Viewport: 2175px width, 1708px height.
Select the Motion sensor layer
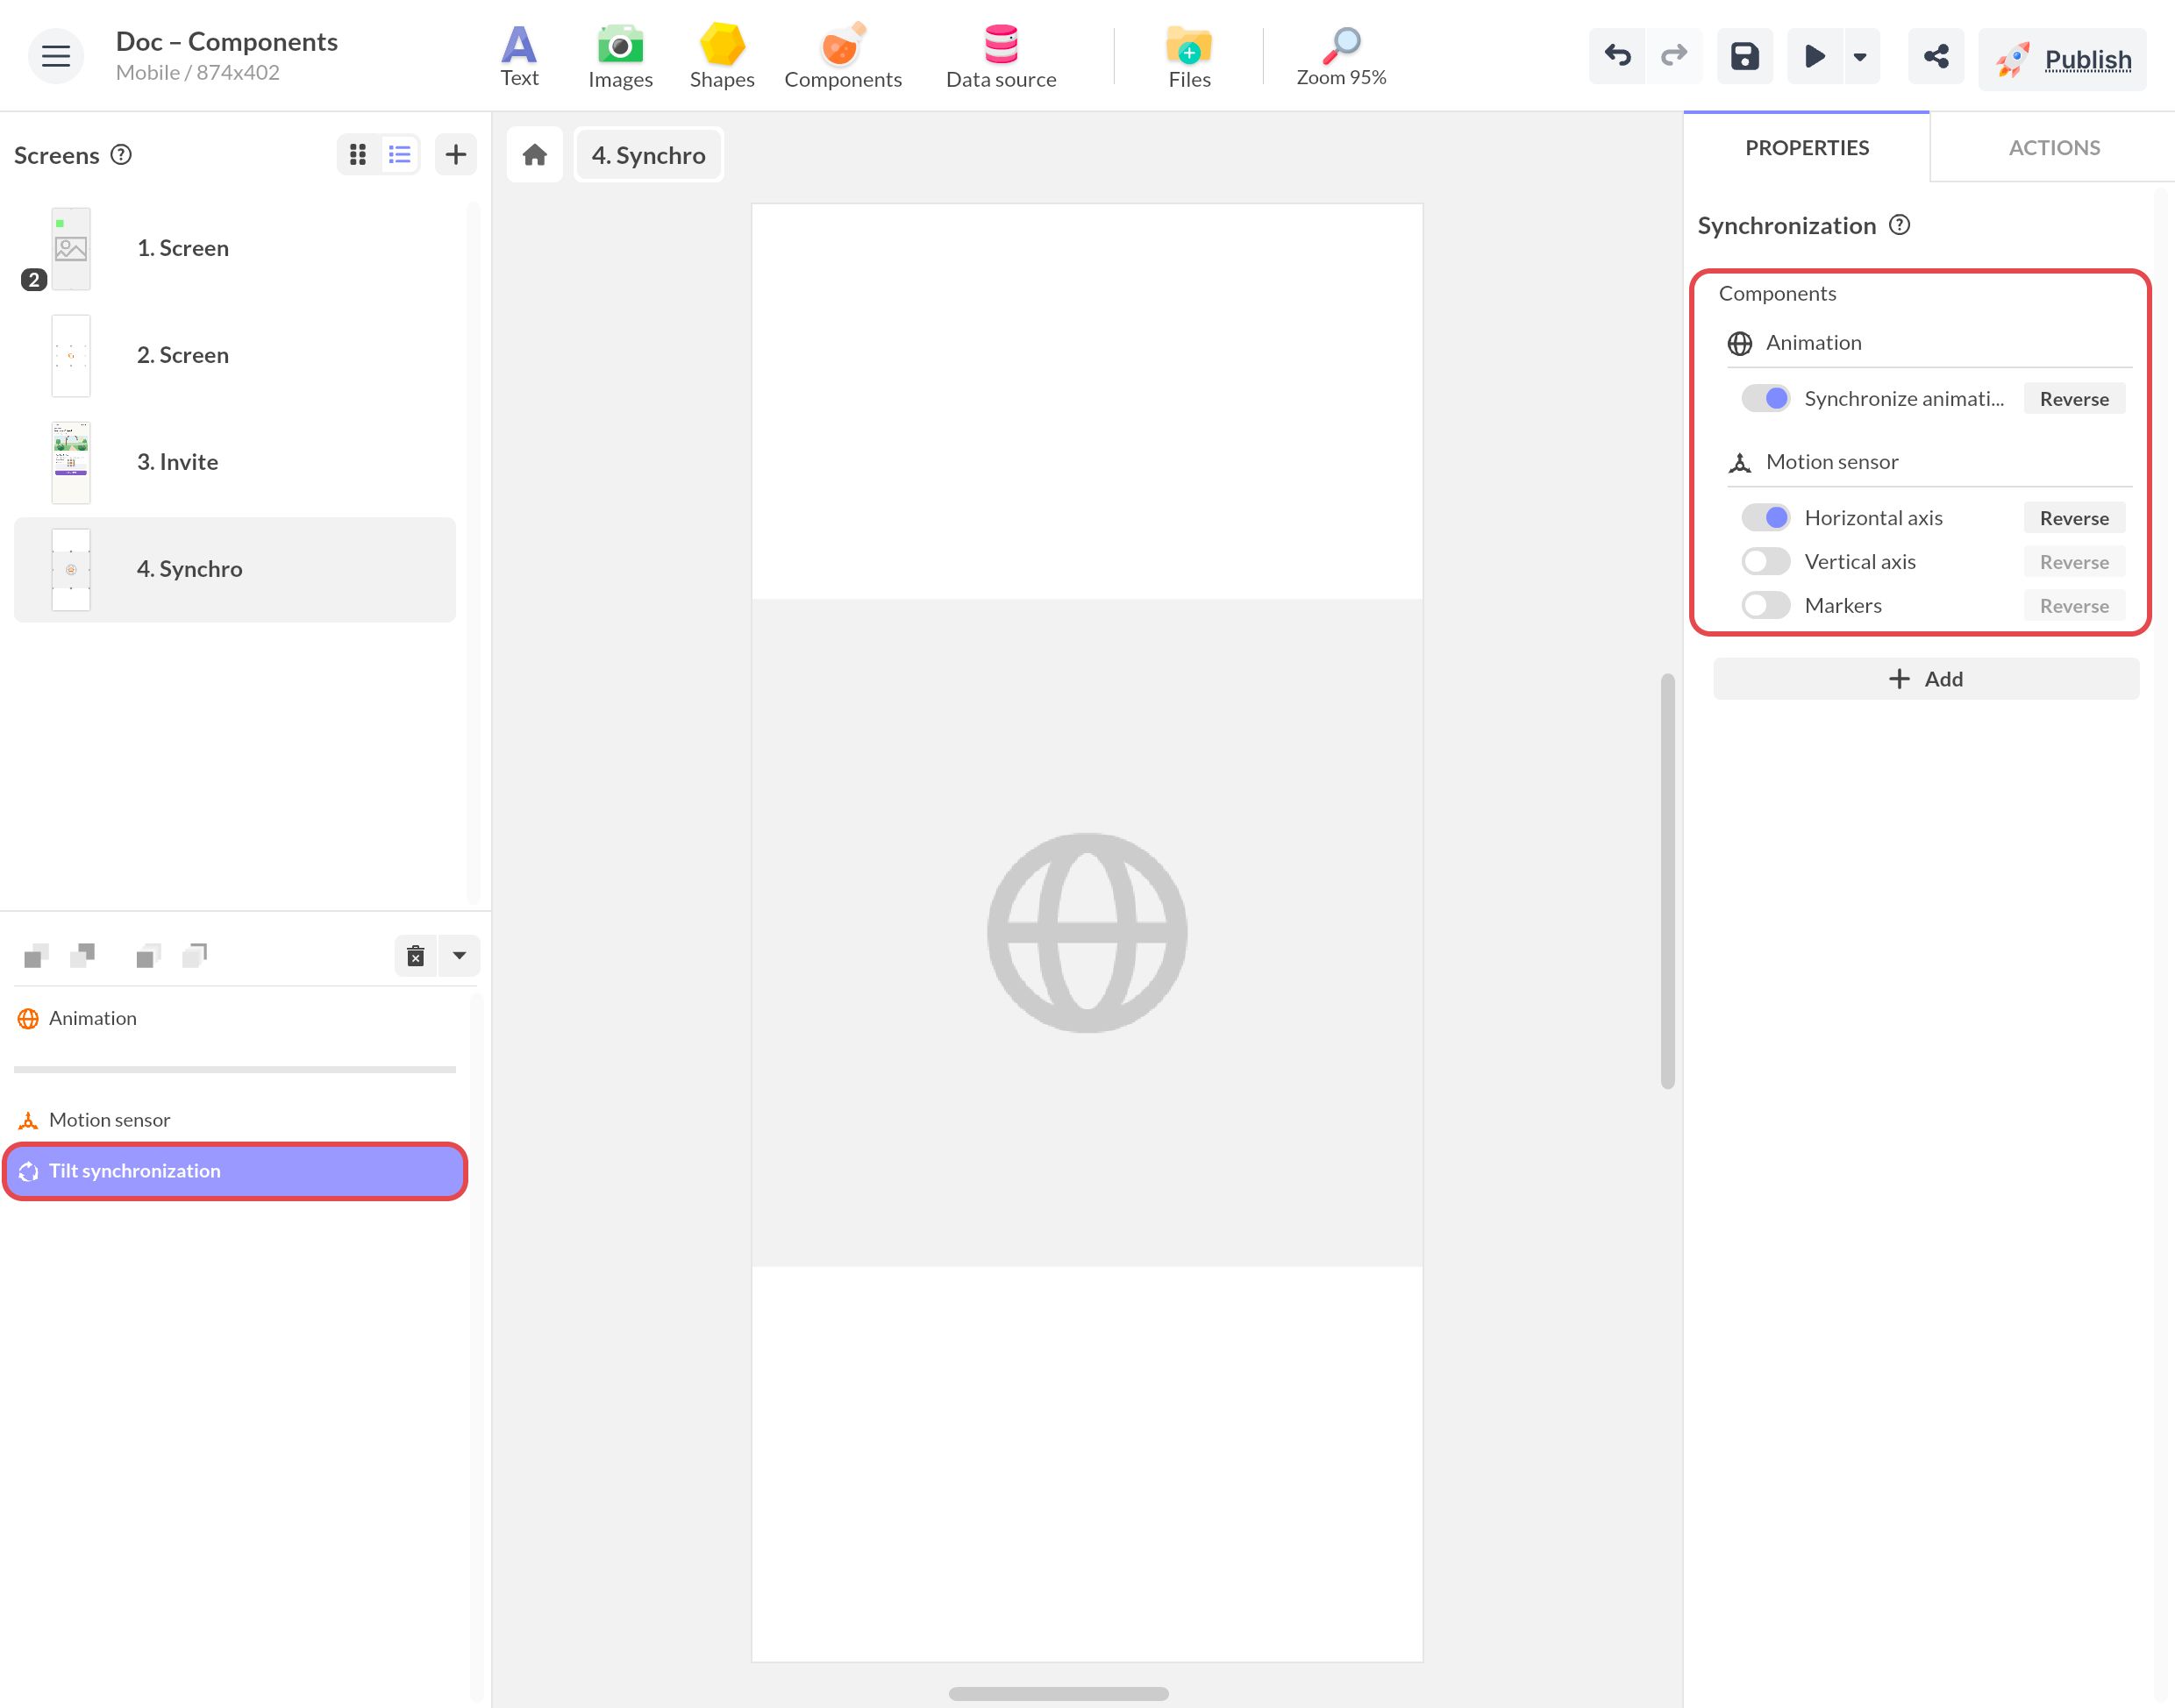click(x=234, y=1120)
